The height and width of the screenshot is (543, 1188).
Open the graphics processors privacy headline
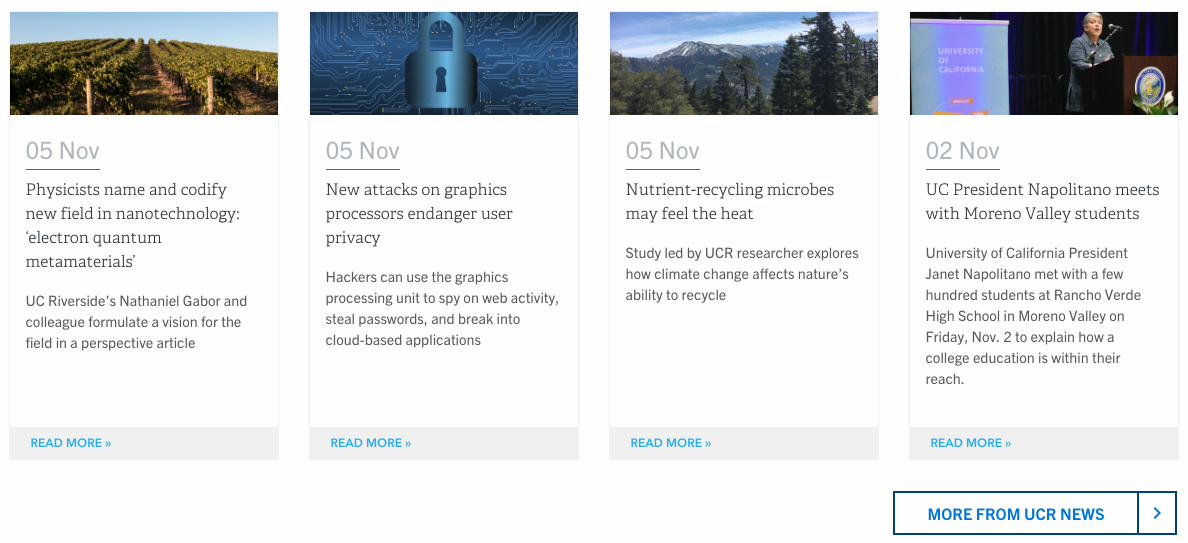[x=419, y=213]
